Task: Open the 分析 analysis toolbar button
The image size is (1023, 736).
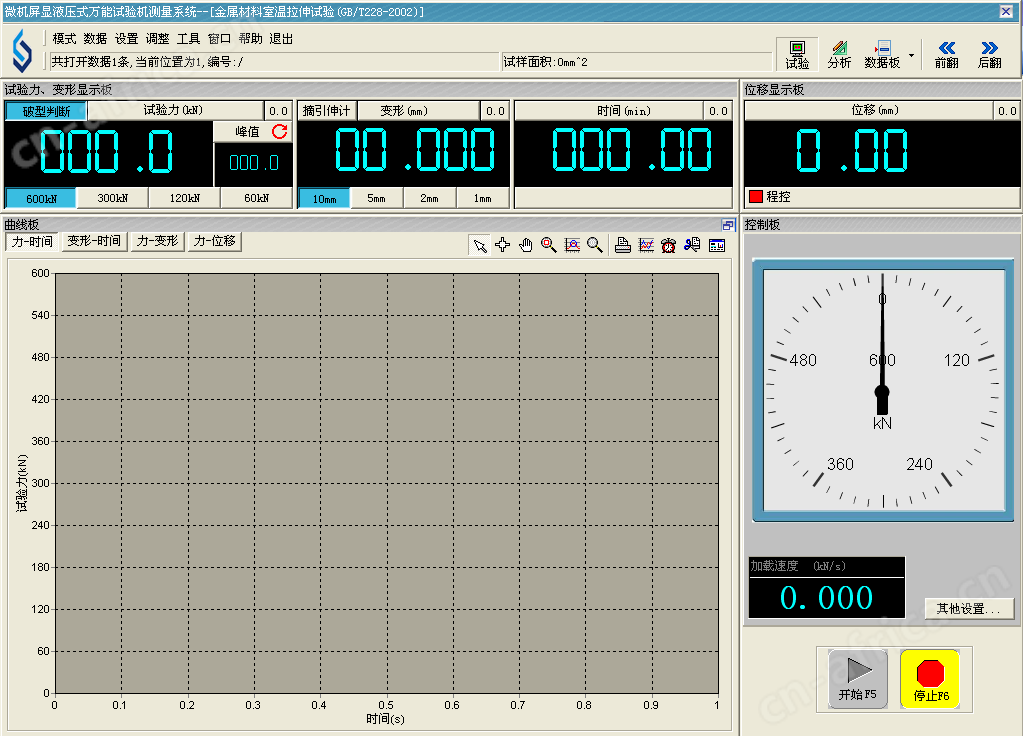Action: coord(839,53)
